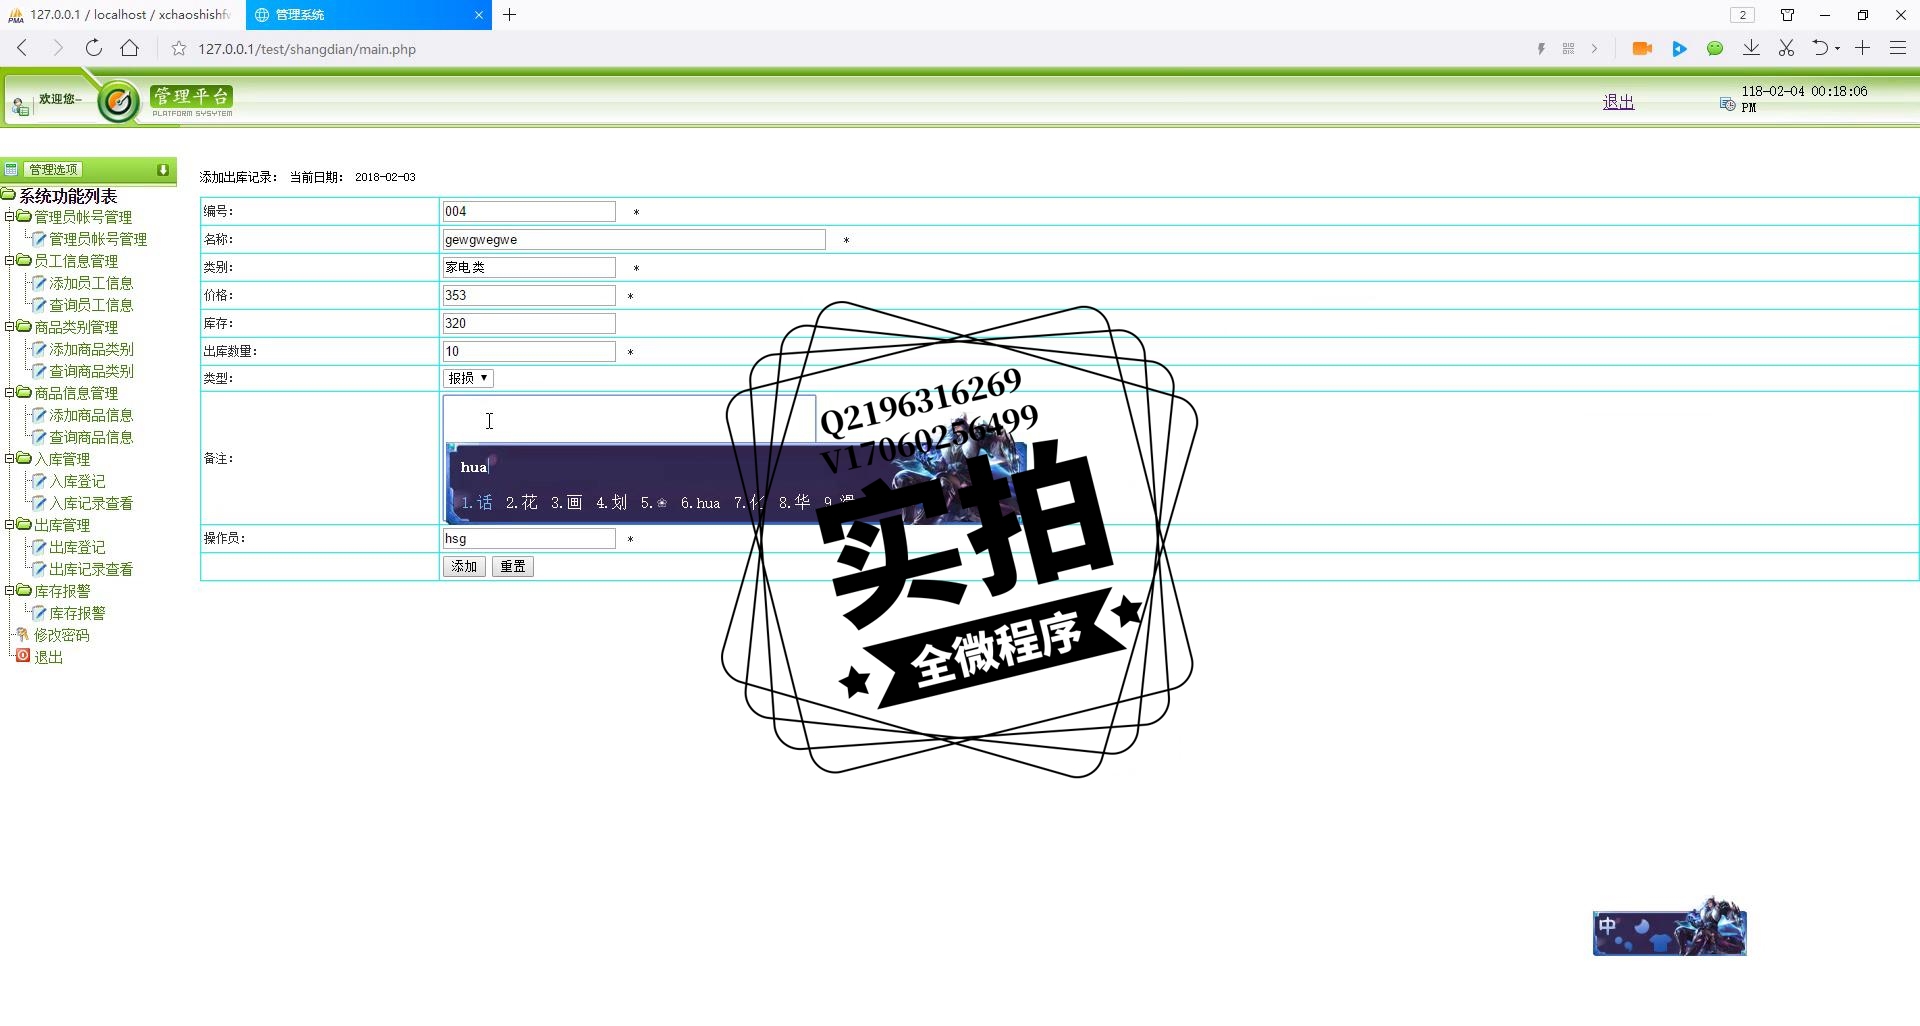Click the tab count box showing 2

pyautogui.click(x=1742, y=15)
